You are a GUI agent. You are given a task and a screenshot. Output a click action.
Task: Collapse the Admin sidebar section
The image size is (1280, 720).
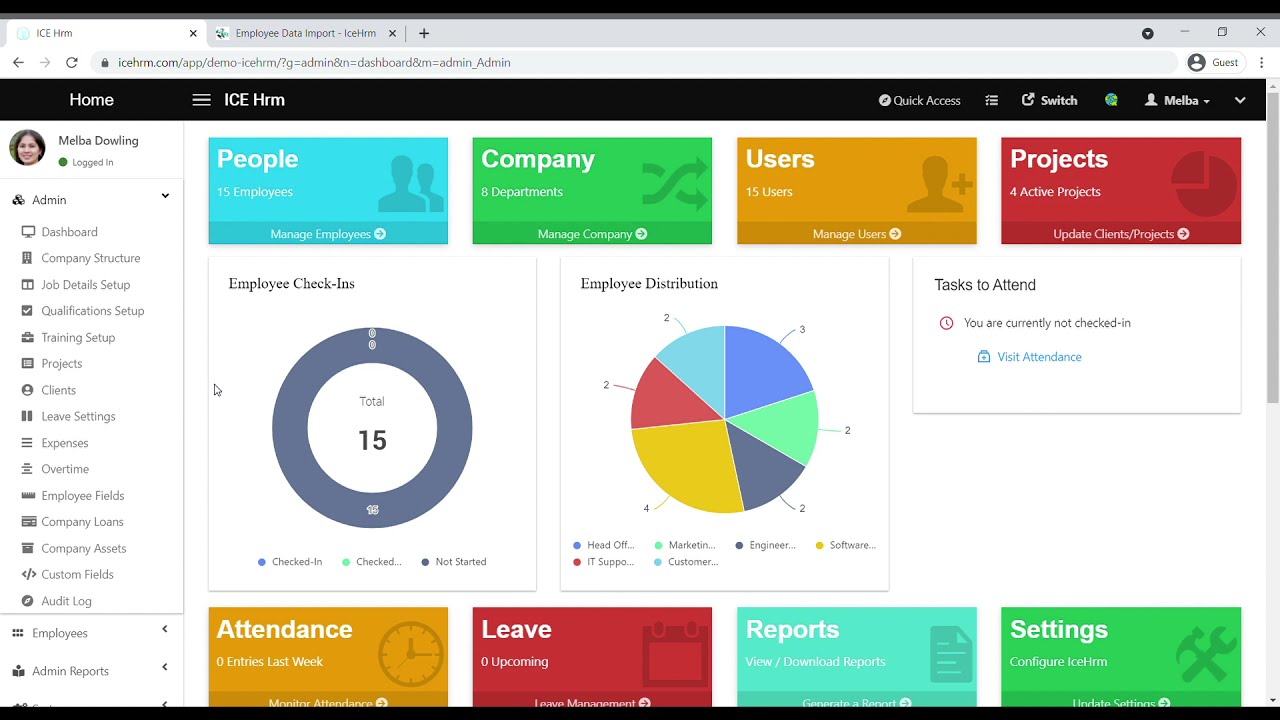pos(91,199)
